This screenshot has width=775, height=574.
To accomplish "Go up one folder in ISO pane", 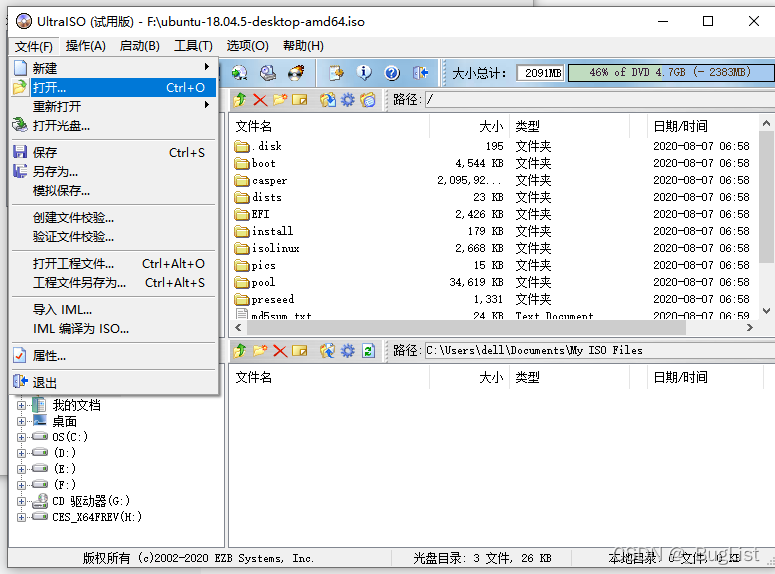I will click(240, 100).
